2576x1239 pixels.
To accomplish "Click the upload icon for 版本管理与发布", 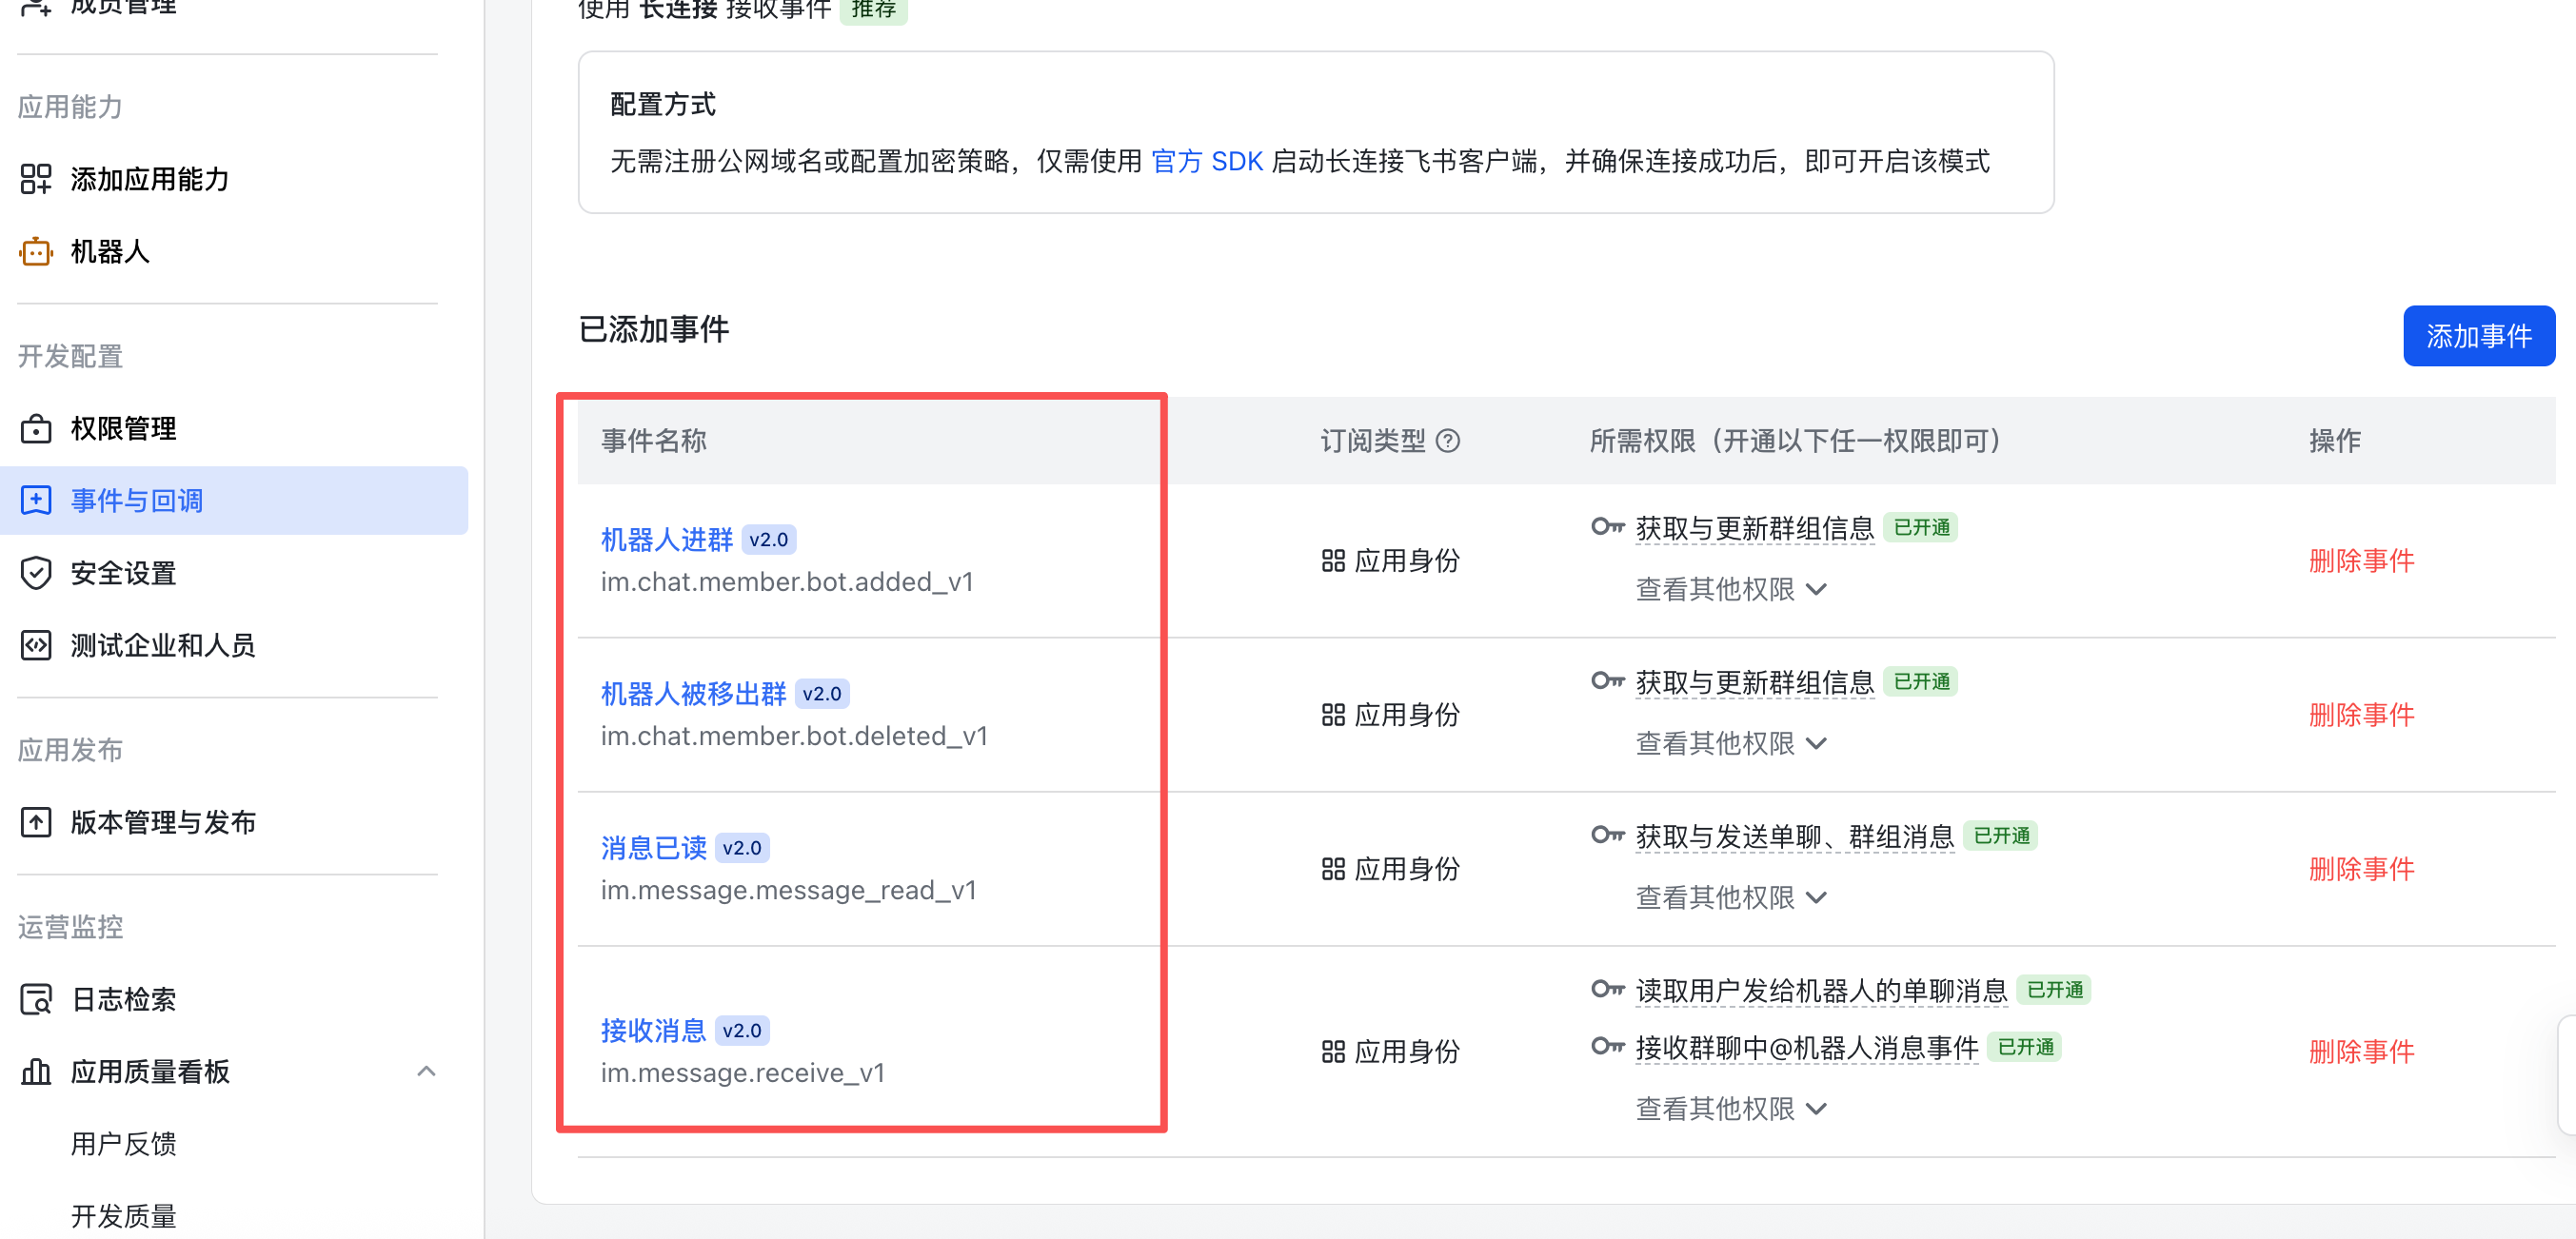I will click(36, 822).
